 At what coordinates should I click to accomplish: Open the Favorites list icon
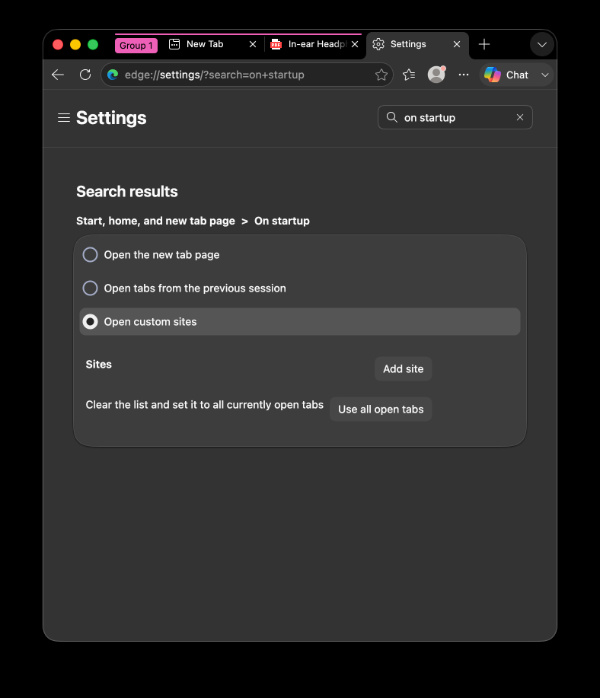tap(409, 75)
